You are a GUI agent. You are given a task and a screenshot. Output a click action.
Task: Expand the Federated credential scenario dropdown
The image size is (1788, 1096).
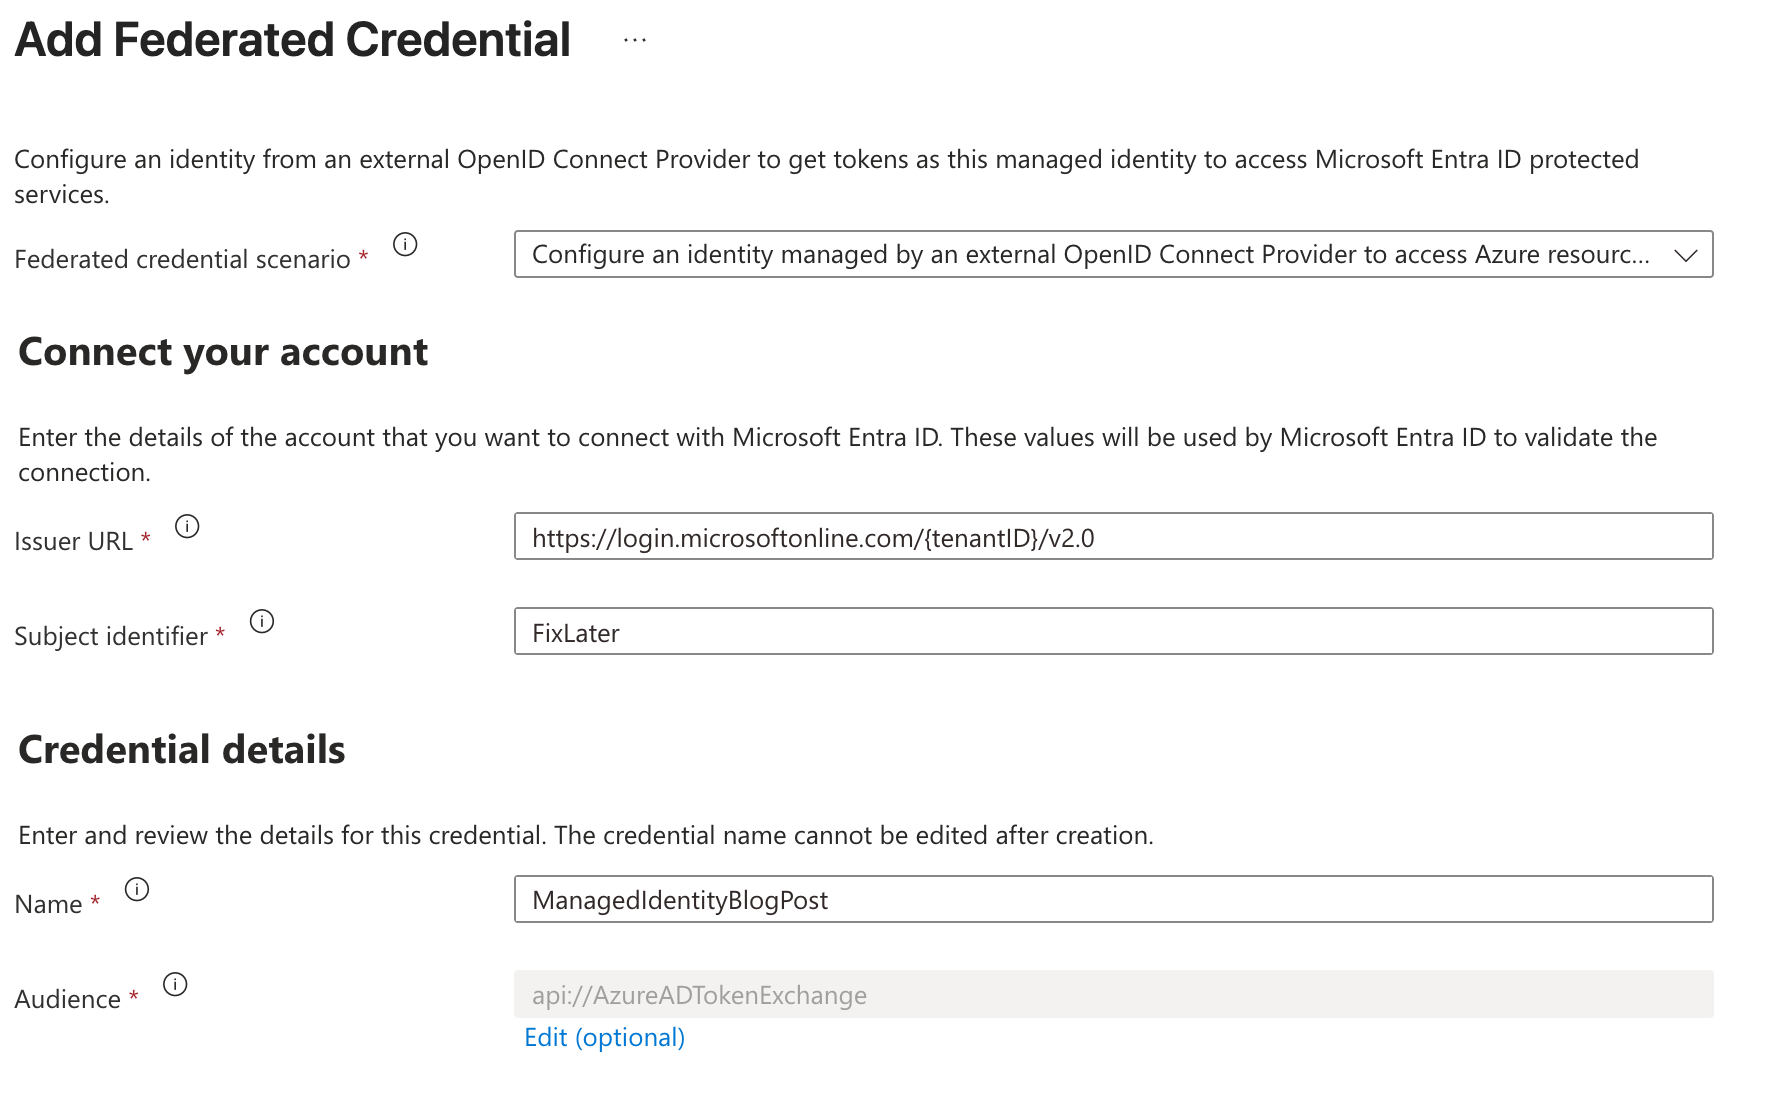click(x=1090, y=255)
